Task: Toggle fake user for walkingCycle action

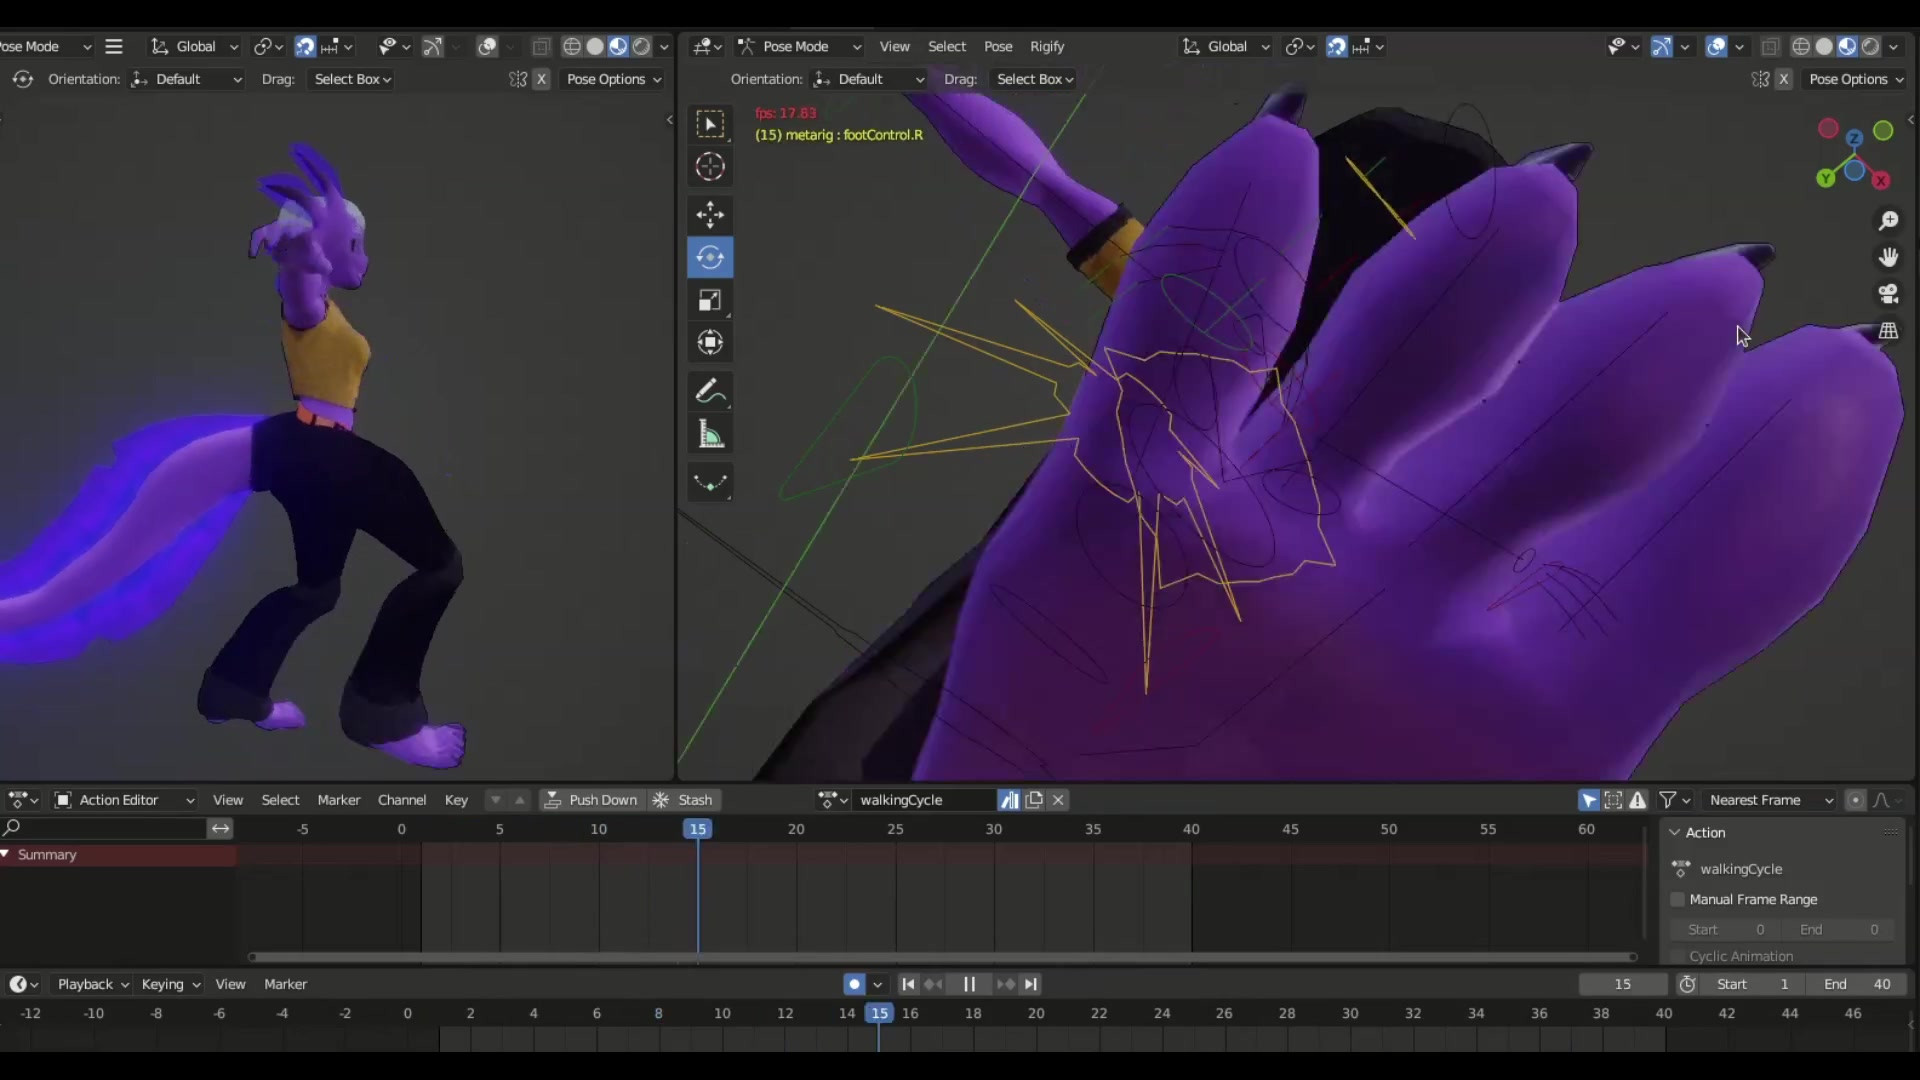Action: (x=1009, y=800)
